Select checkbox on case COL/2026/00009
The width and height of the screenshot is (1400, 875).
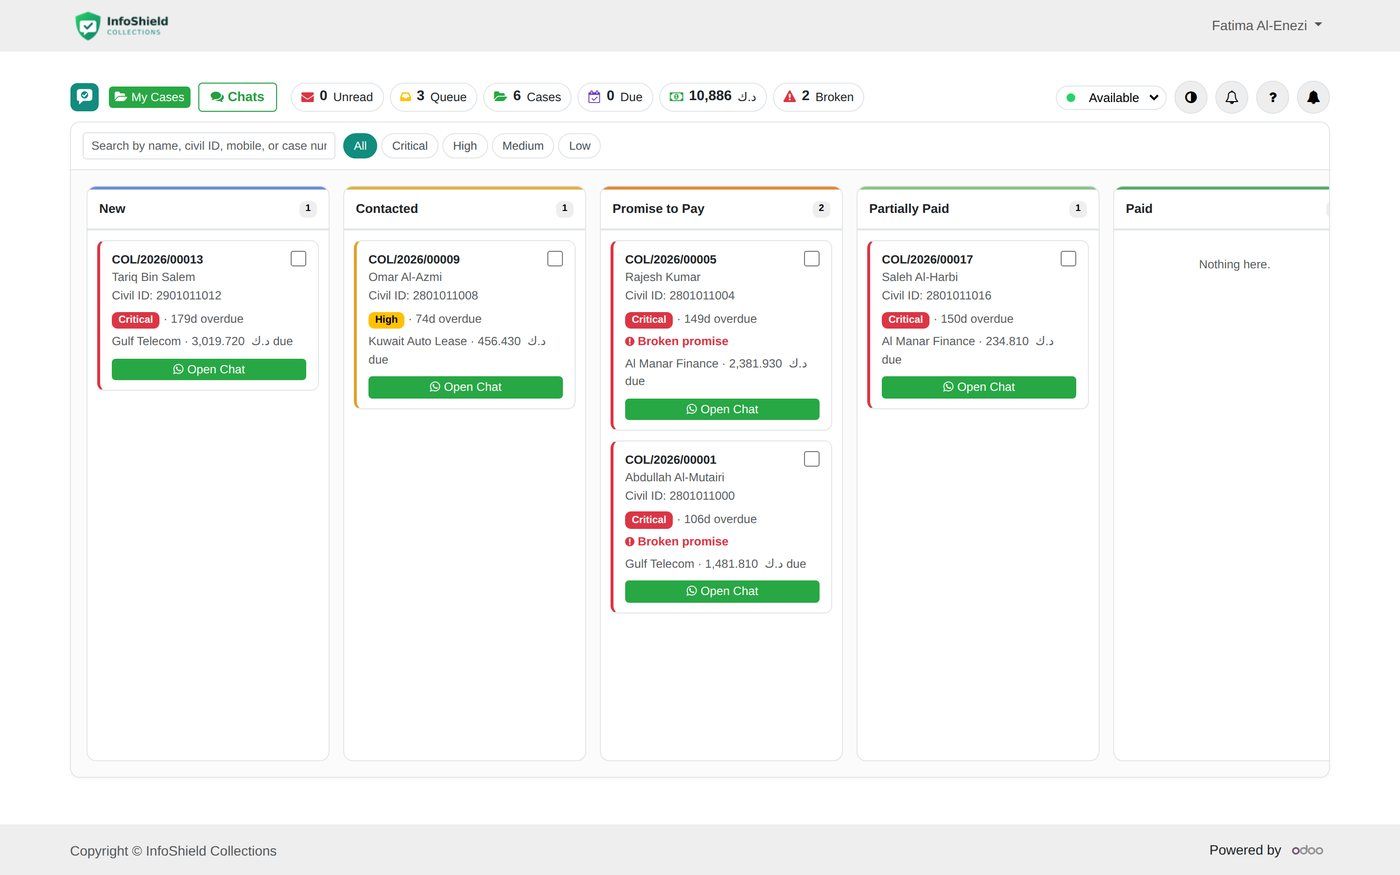[x=555, y=259]
